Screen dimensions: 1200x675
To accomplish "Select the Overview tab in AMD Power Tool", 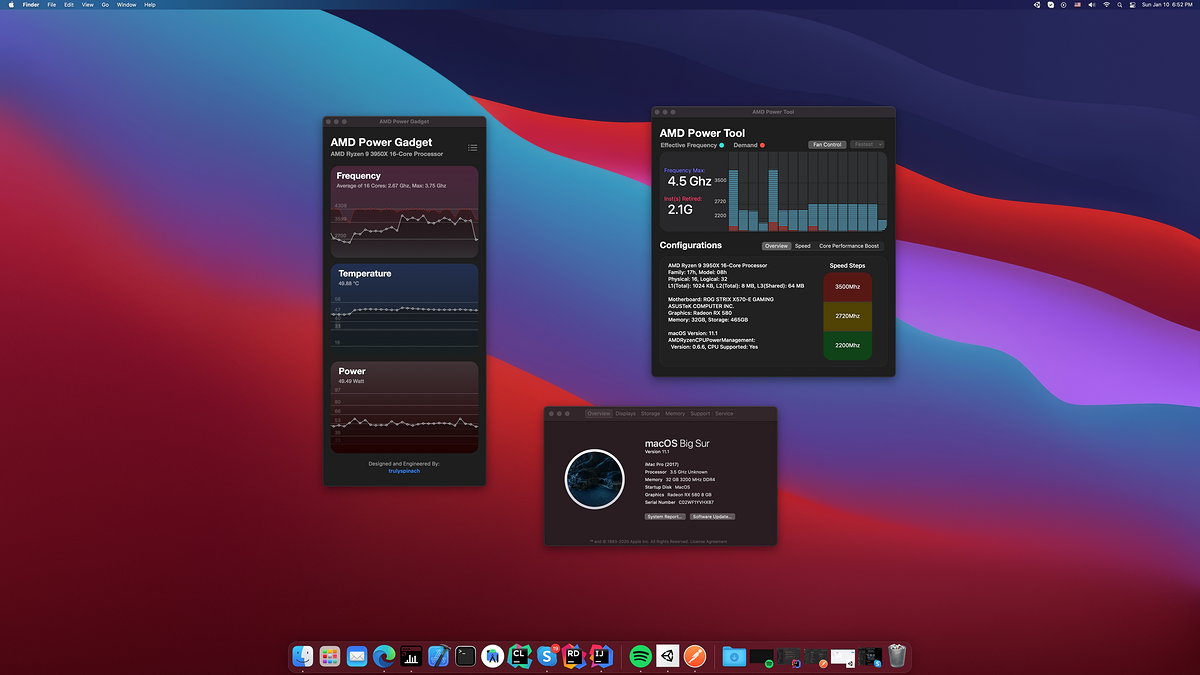I will (x=776, y=246).
